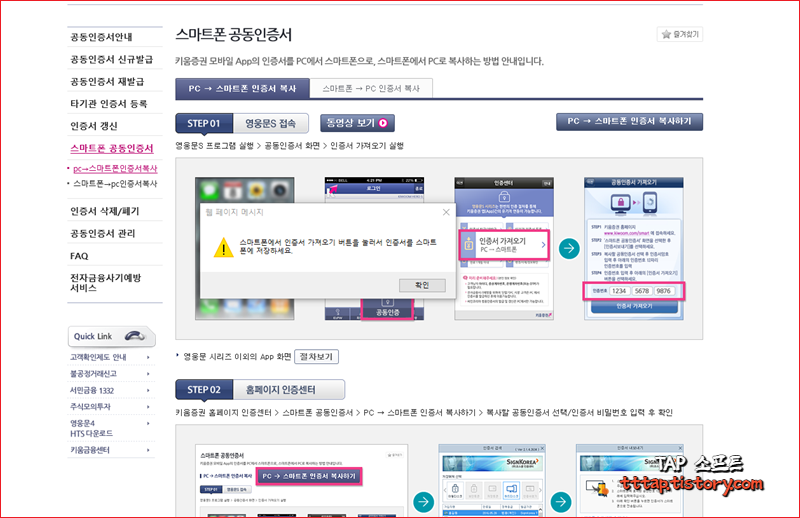Open 타기관 인증서 등록 in the sidebar
This screenshot has width=800, height=518.
tap(109, 104)
